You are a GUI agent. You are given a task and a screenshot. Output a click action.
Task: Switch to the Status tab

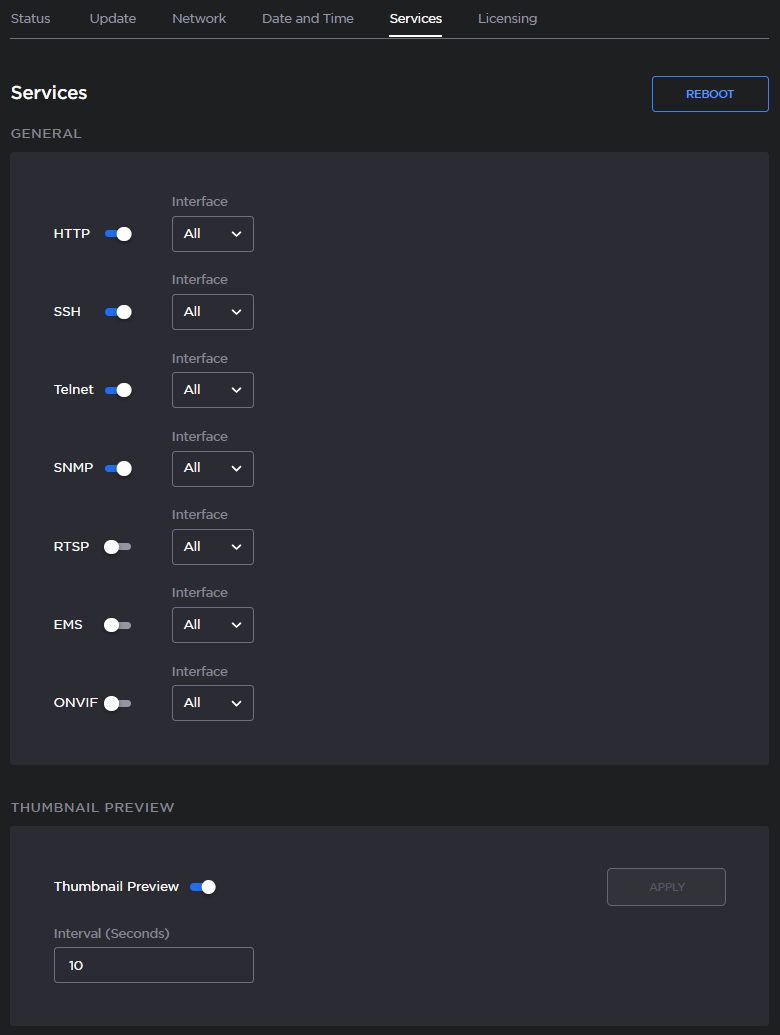click(30, 19)
